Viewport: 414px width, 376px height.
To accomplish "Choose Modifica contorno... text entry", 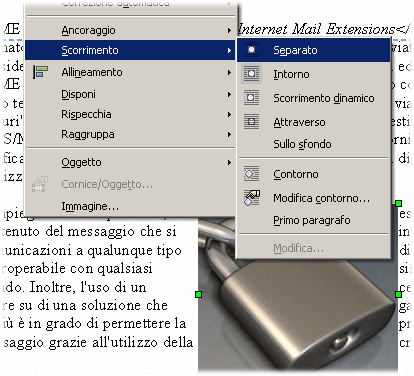I will click(x=321, y=198).
